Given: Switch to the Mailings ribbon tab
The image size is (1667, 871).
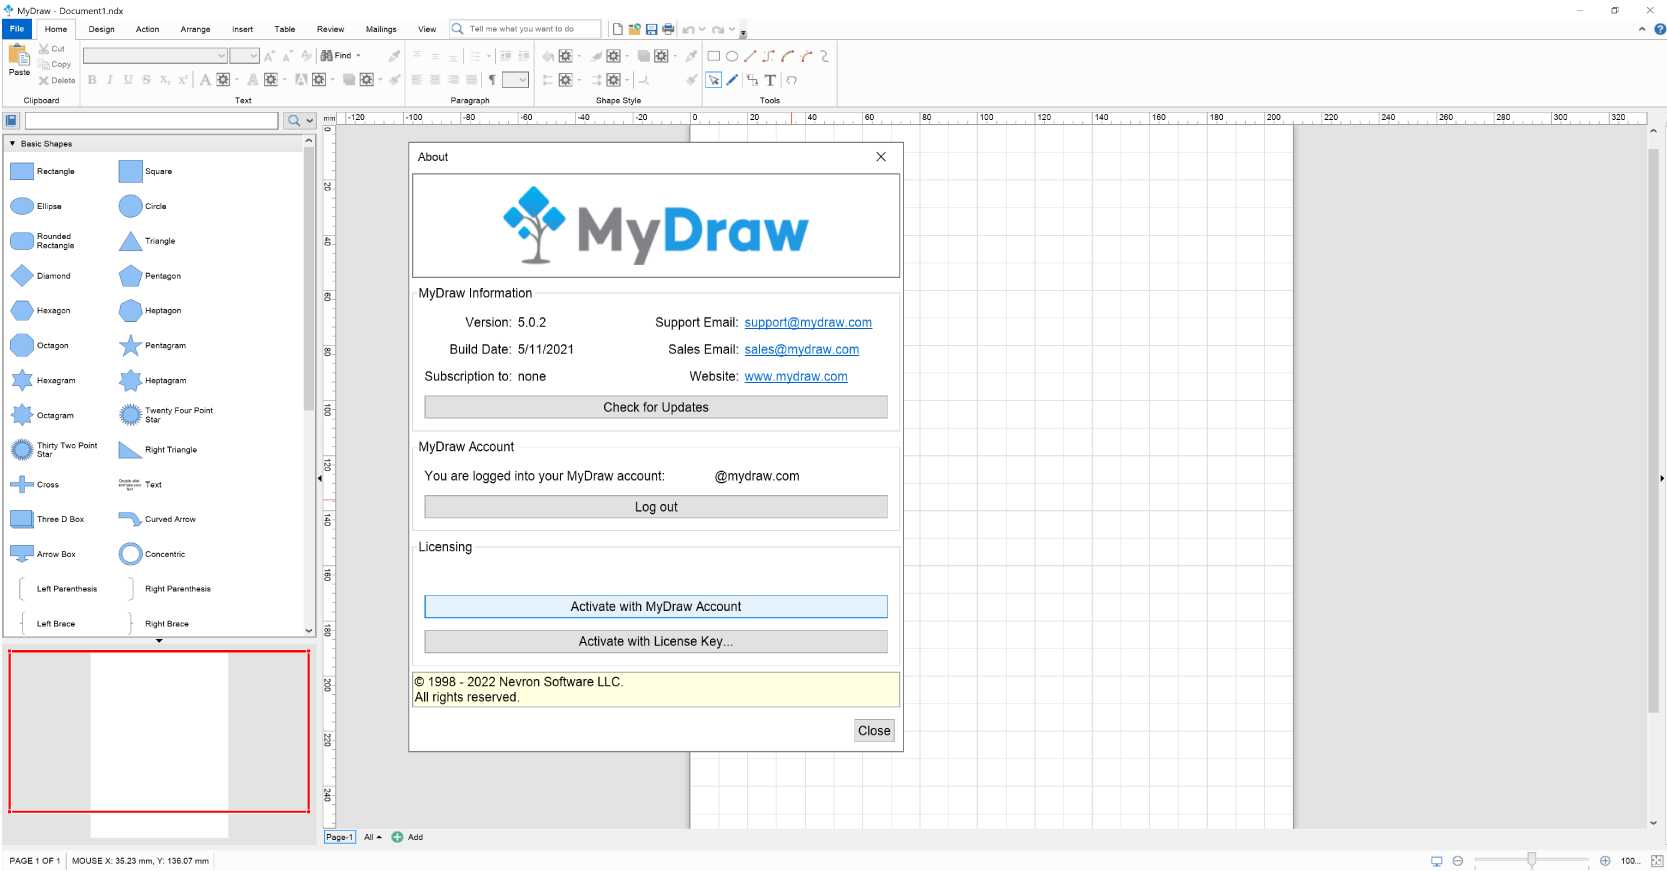Looking at the screenshot, I should pyautogui.click(x=381, y=29).
